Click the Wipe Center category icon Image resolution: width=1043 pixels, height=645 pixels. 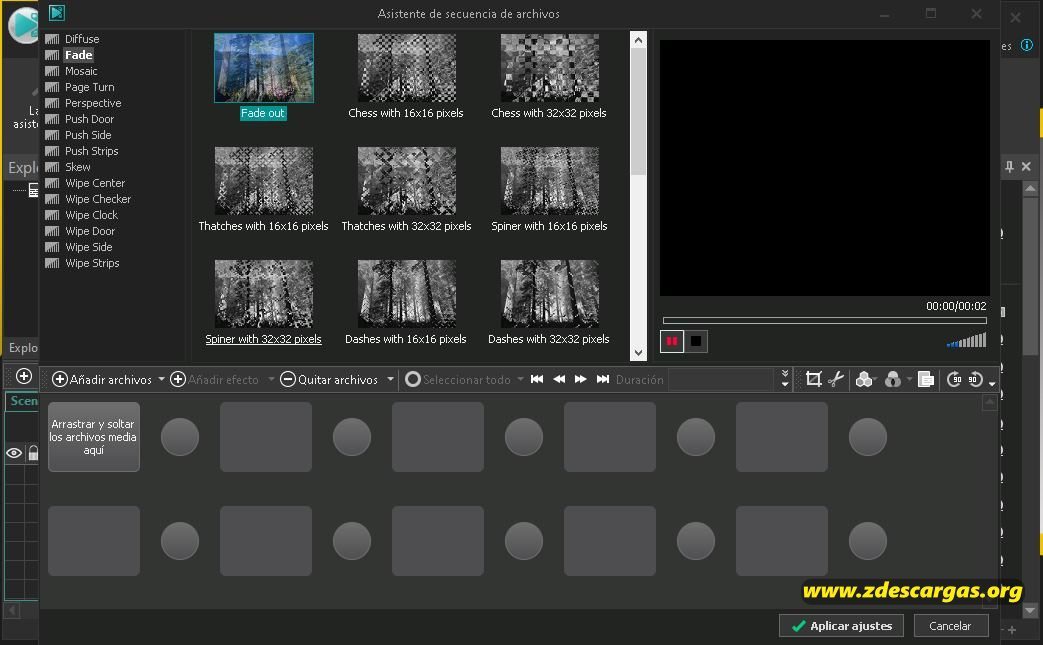tap(52, 183)
